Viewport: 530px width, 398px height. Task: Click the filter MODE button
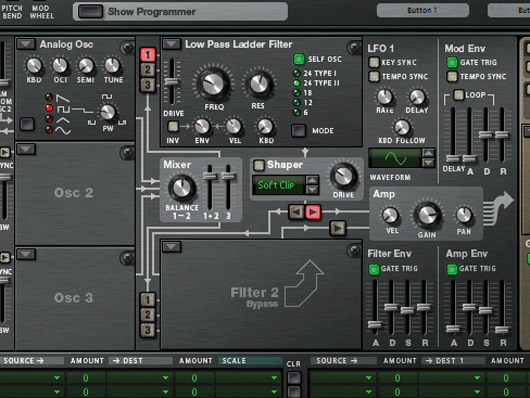[x=298, y=131]
